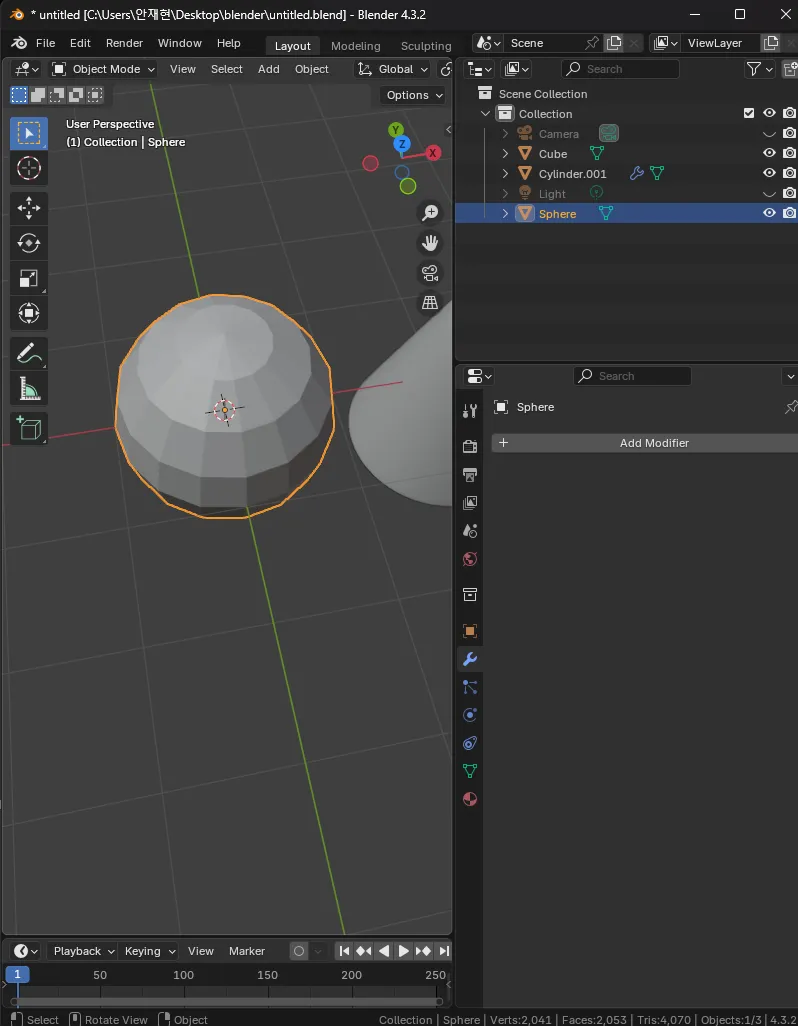Show the Light in viewport

click(x=769, y=193)
